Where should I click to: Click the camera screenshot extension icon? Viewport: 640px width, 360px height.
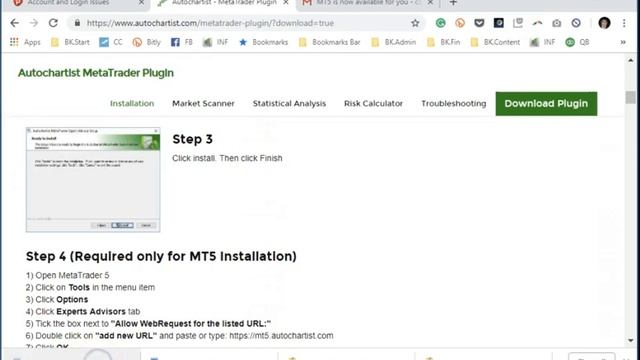point(557,23)
